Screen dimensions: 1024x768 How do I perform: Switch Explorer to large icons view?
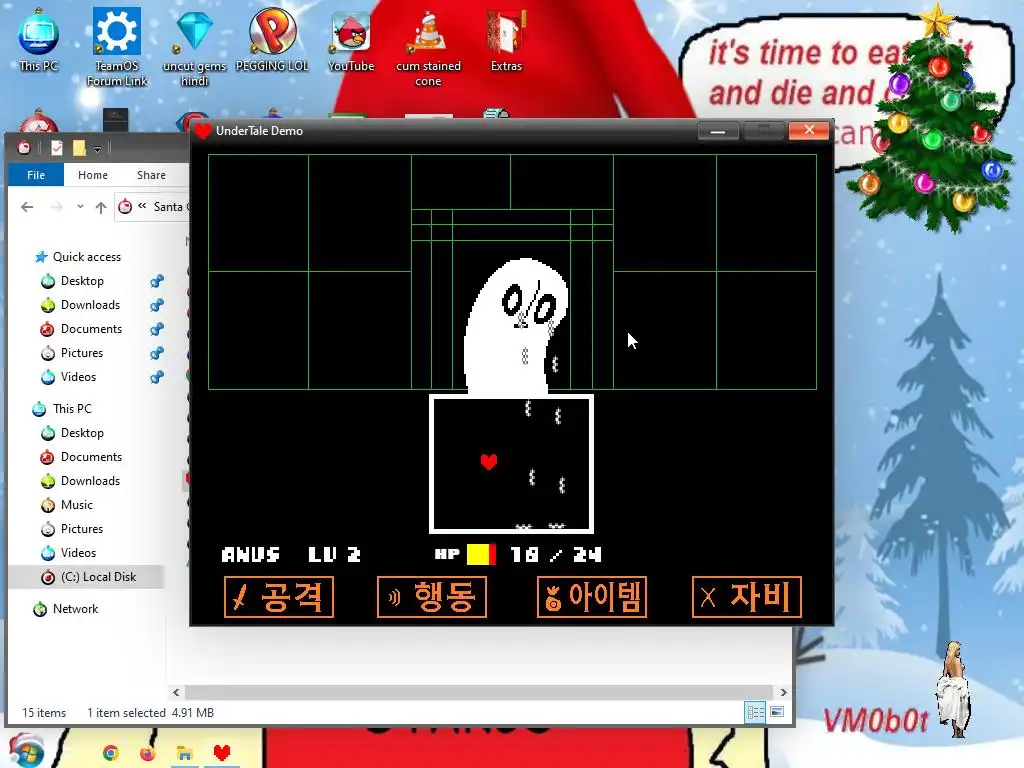click(776, 712)
